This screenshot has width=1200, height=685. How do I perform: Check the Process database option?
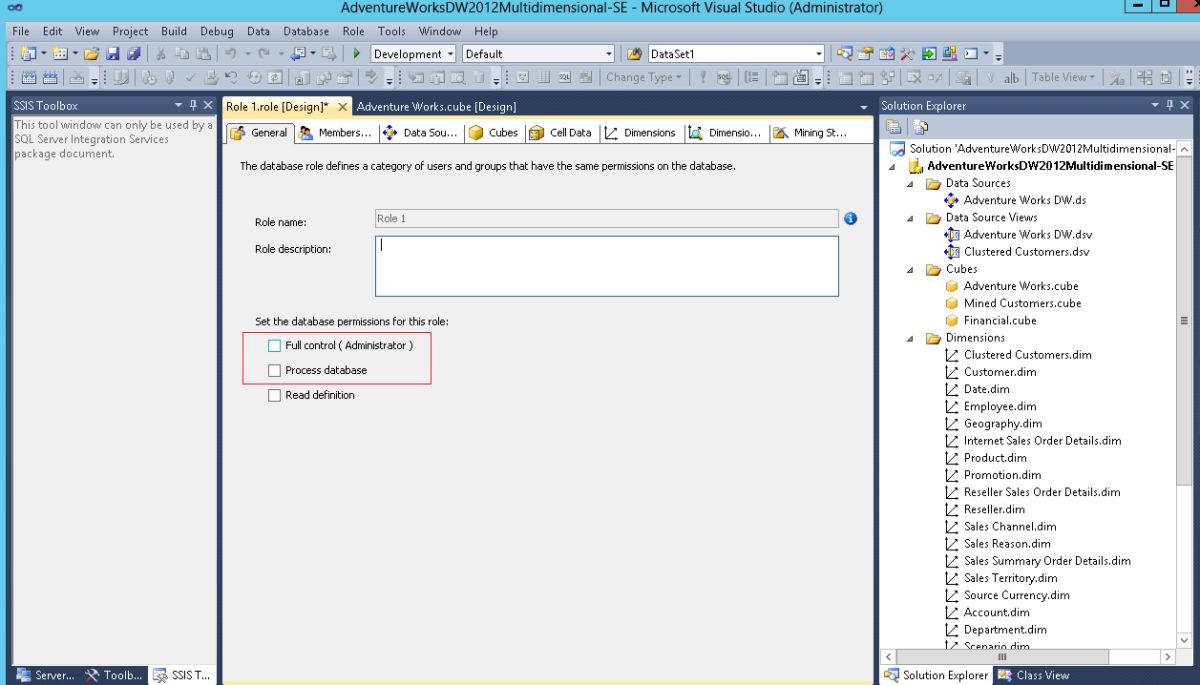pyautogui.click(x=275, y=370)
